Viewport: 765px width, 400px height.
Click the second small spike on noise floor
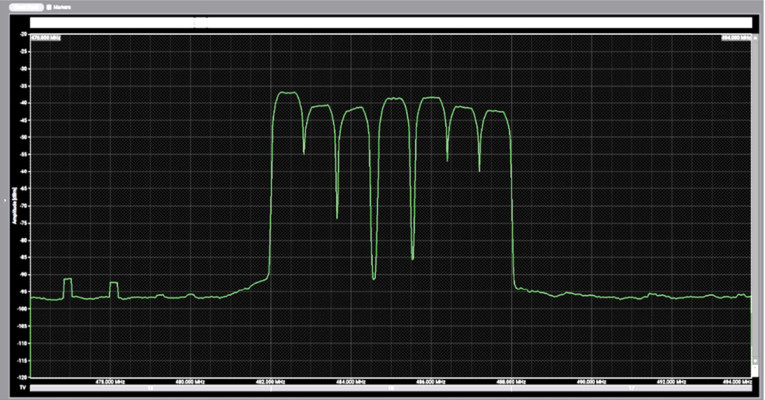tap(114, 284)
